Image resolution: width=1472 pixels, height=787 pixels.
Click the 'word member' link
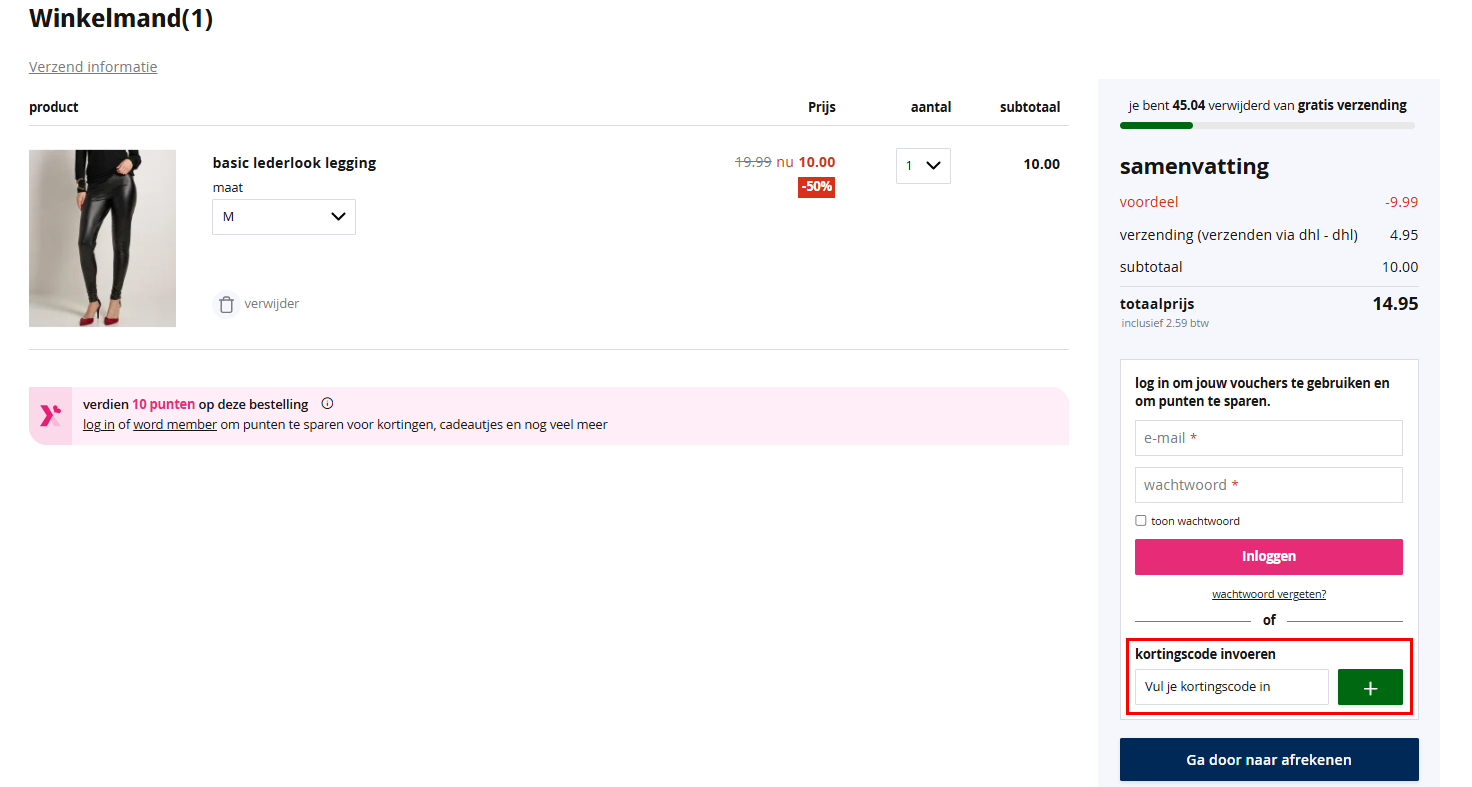pos(175,424)
